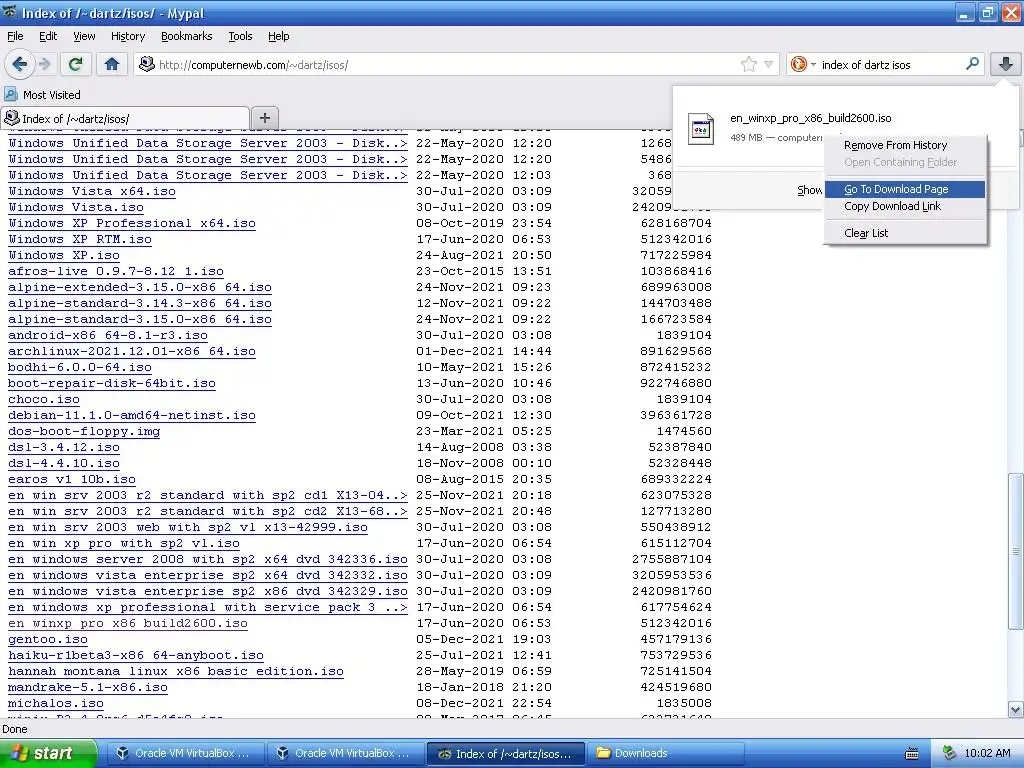Image resolution: width=1024 pixels, height=768 pixels.
Task: Open en_winxp_pro_x86_build2600.iso link
Action: click(x=127, y=623)
